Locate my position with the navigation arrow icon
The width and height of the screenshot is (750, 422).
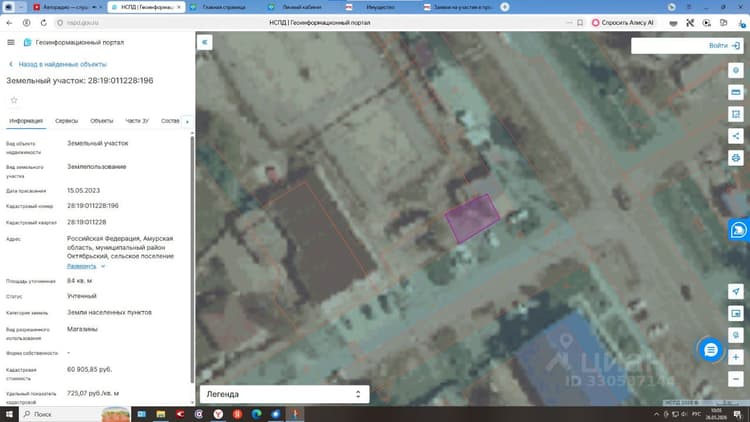736,291
